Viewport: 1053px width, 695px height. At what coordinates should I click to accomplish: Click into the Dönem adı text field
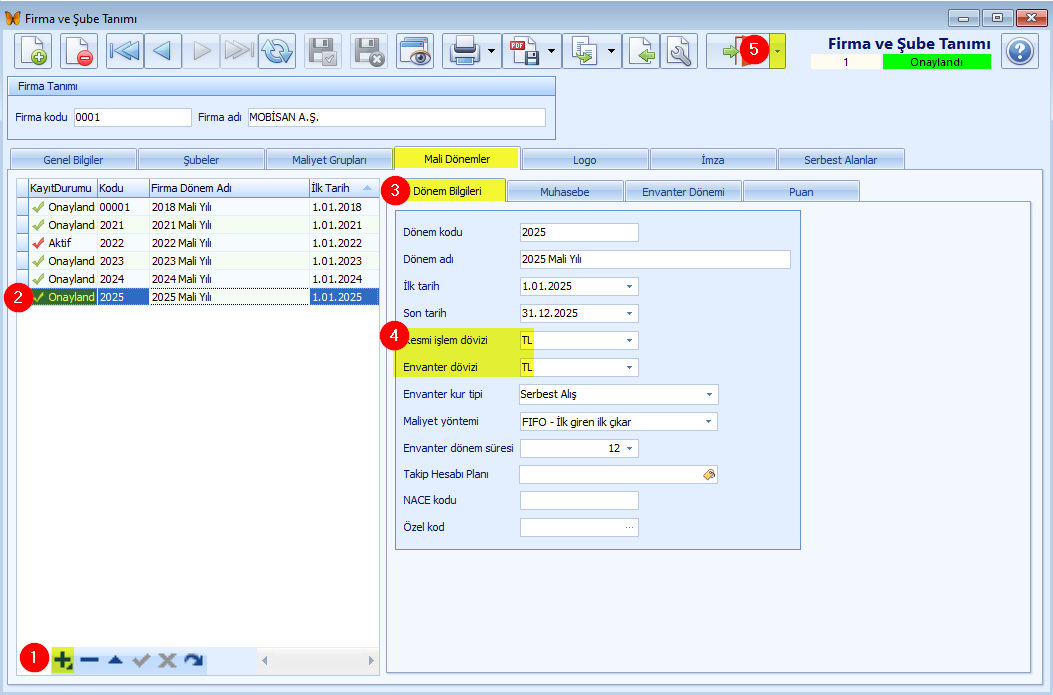655,260
